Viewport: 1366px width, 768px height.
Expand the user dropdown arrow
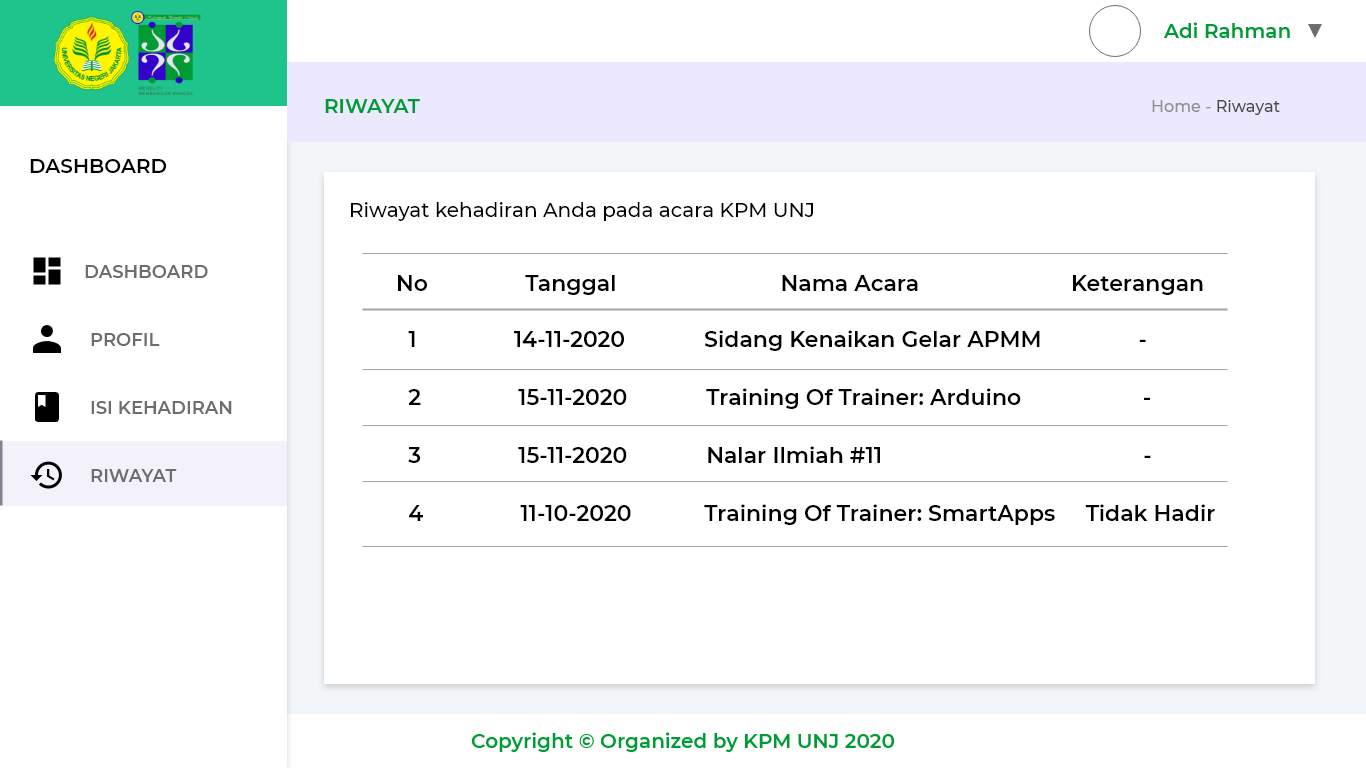[x=1315, y=31]
